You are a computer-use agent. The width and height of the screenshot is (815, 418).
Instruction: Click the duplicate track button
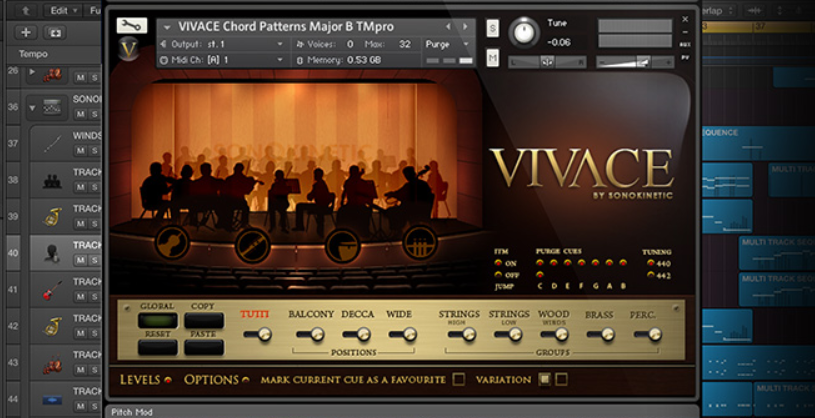[55, 32]
